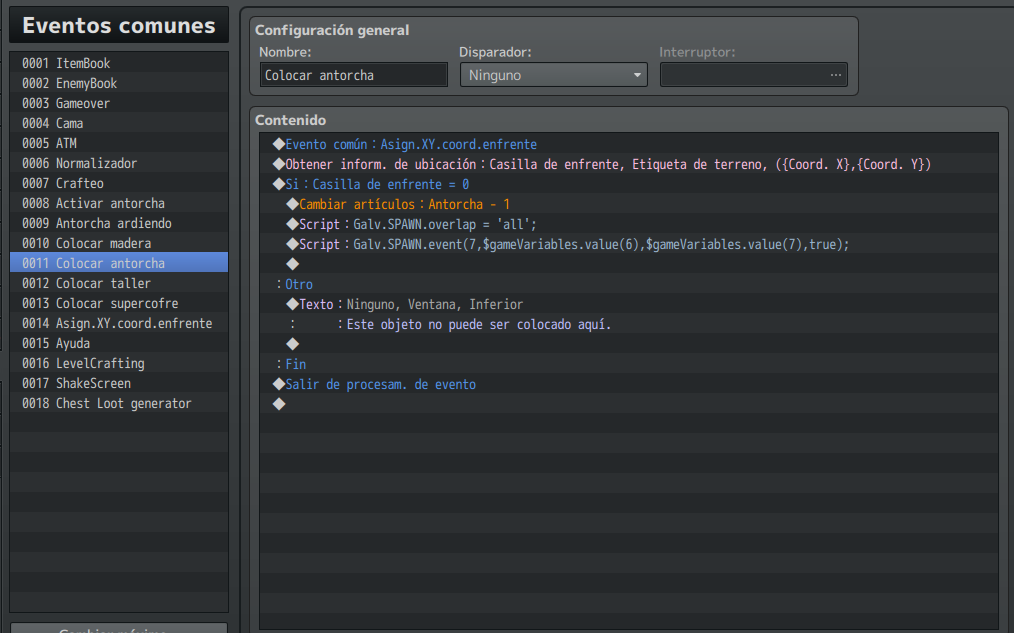Select the Otro branch line

629,284
